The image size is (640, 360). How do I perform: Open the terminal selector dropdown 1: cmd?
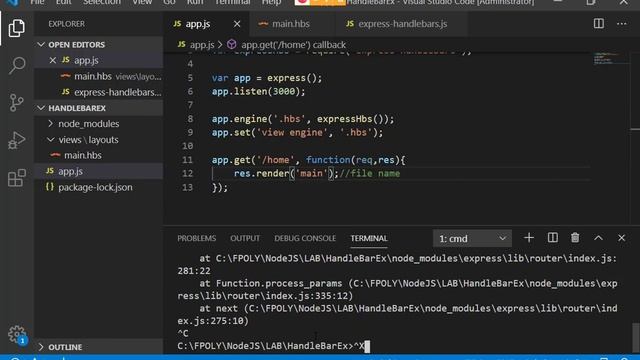472,238
